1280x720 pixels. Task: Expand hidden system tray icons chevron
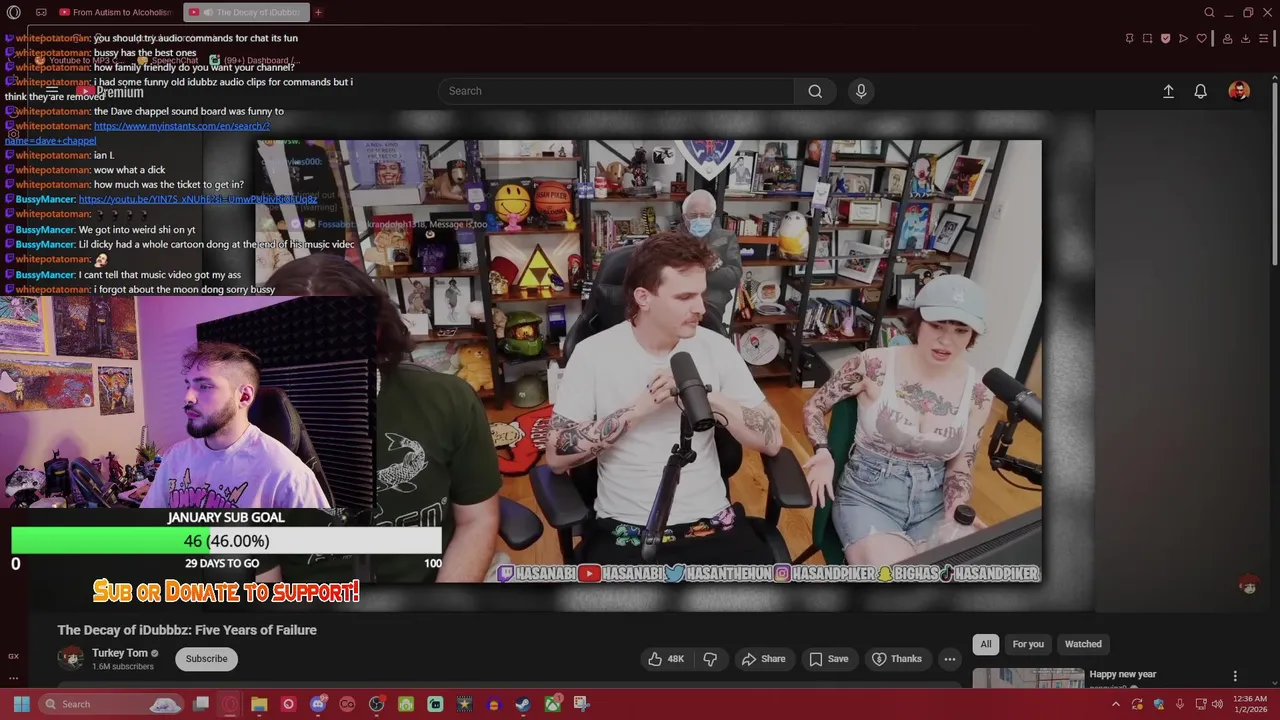tap(1116, 704)
